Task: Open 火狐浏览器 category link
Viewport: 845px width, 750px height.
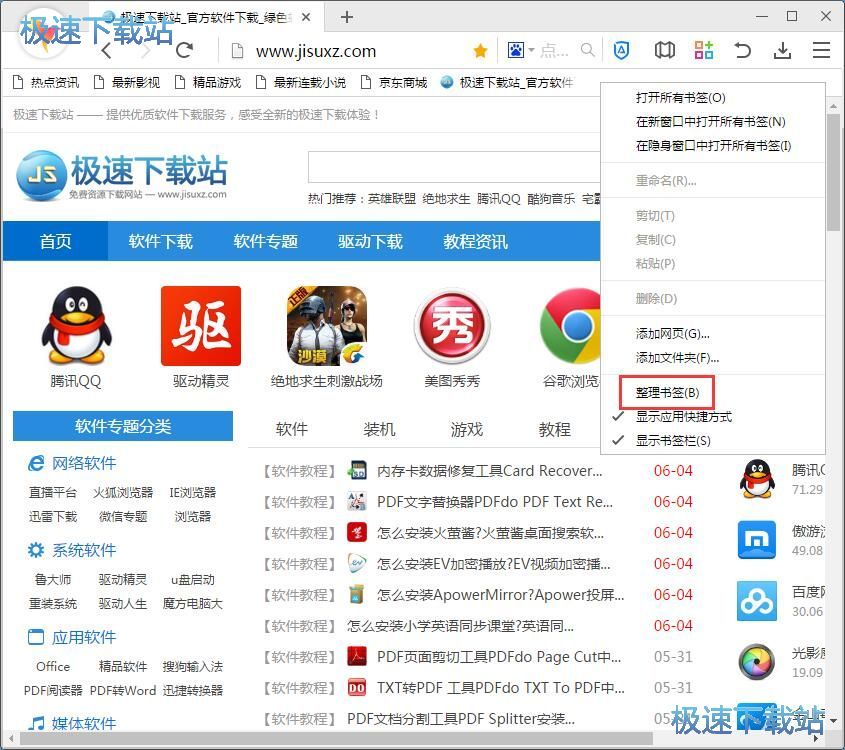Action: click(x=123, y=492)
